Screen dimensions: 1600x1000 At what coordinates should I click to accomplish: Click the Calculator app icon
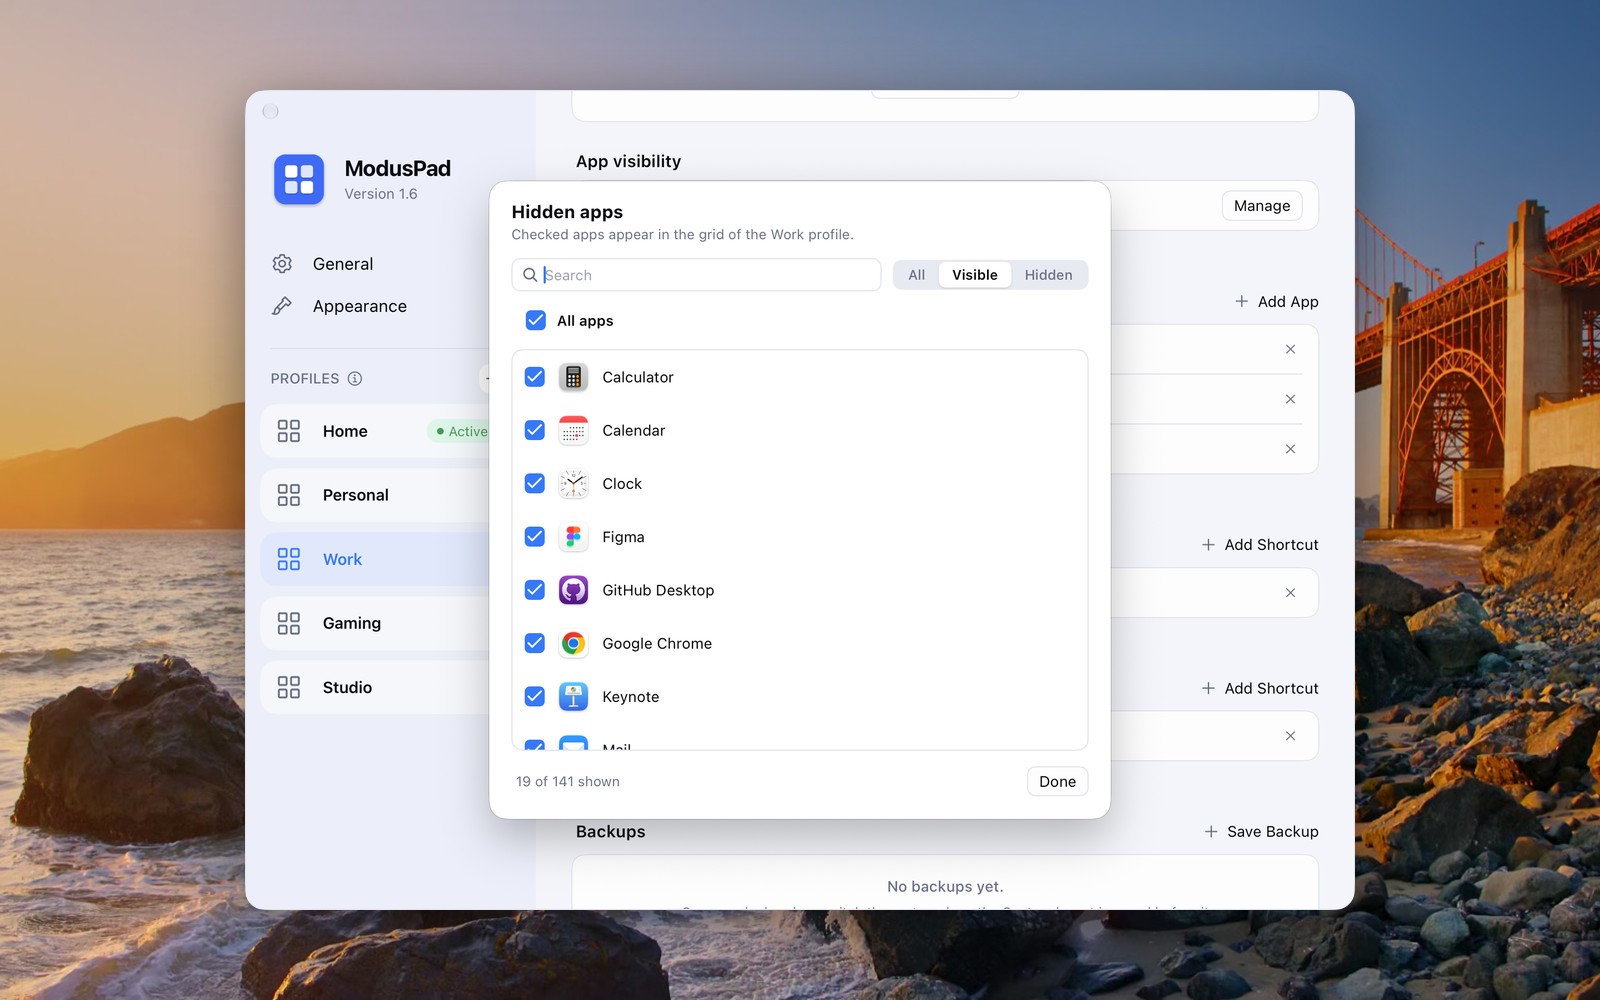[573, 377]
